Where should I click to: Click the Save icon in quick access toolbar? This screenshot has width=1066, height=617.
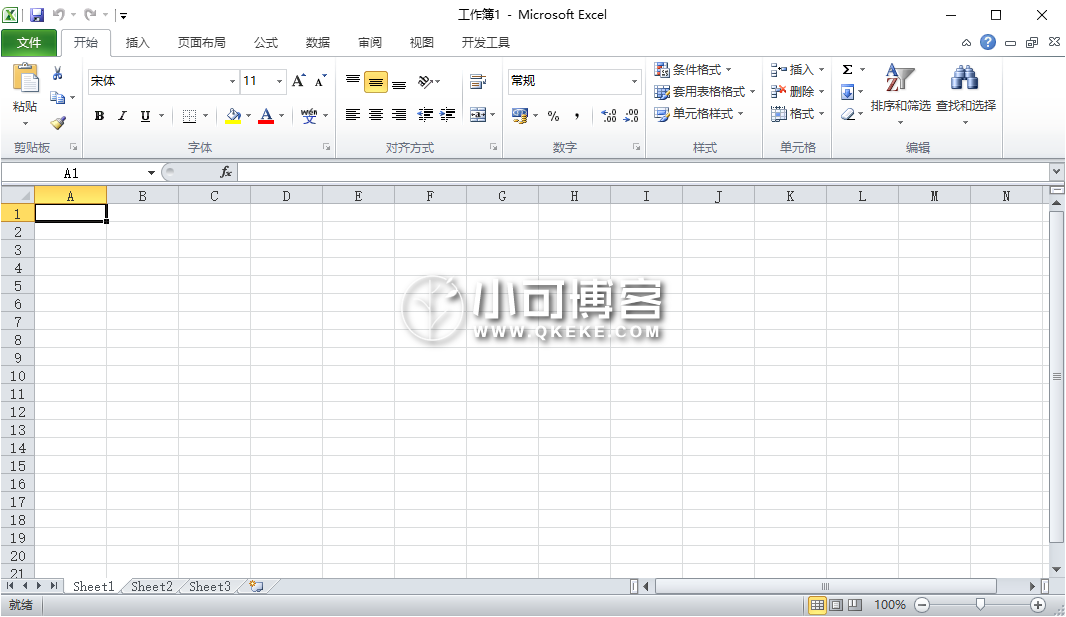click(x=37, y=14)
